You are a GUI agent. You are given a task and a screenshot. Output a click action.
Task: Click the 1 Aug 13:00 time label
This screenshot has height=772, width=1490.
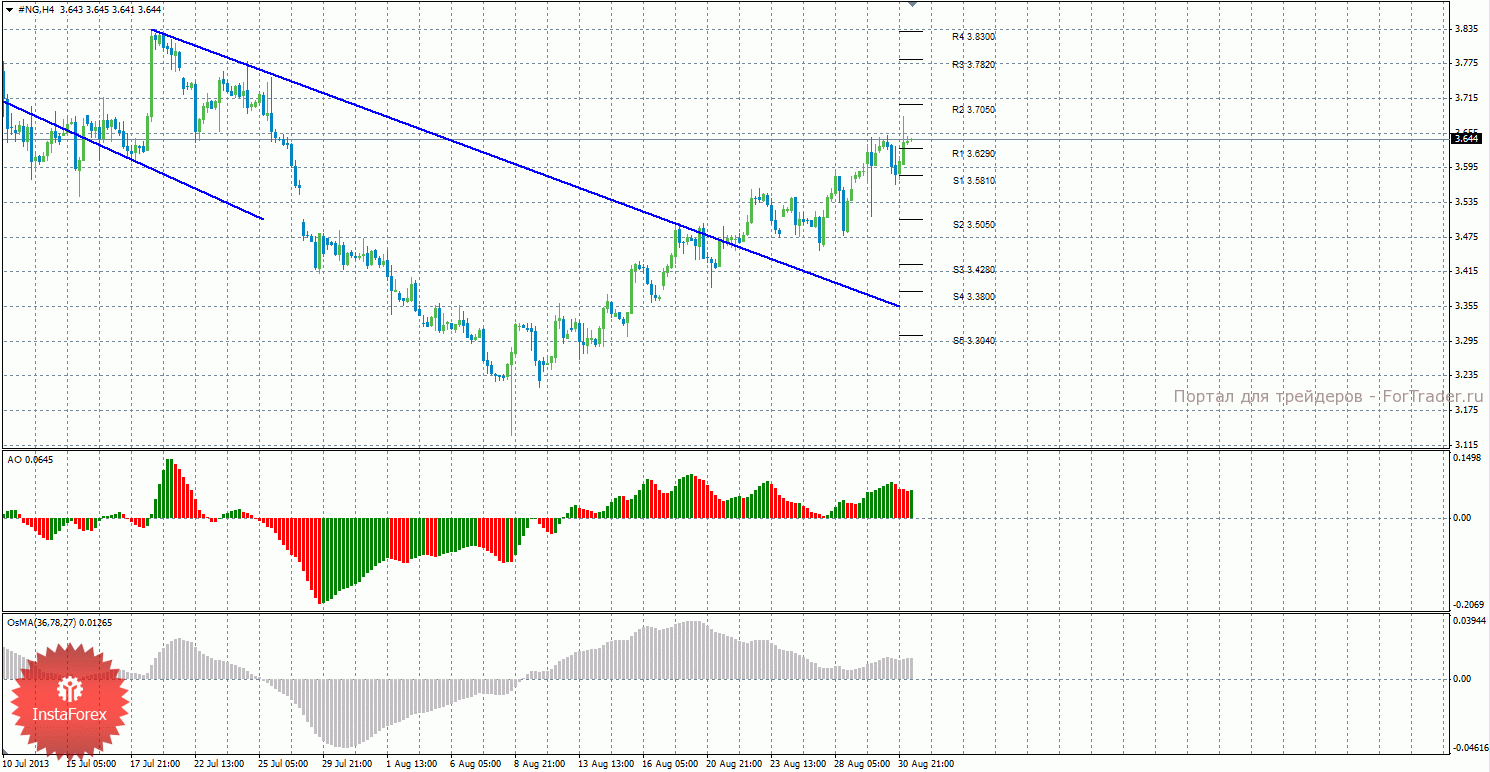point(411,764)
